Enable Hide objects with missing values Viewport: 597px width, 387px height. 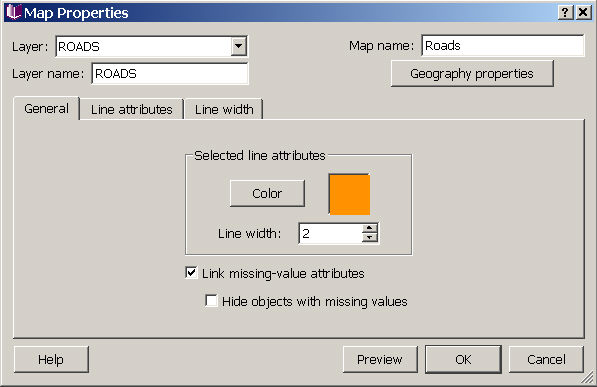pos(211,301)
